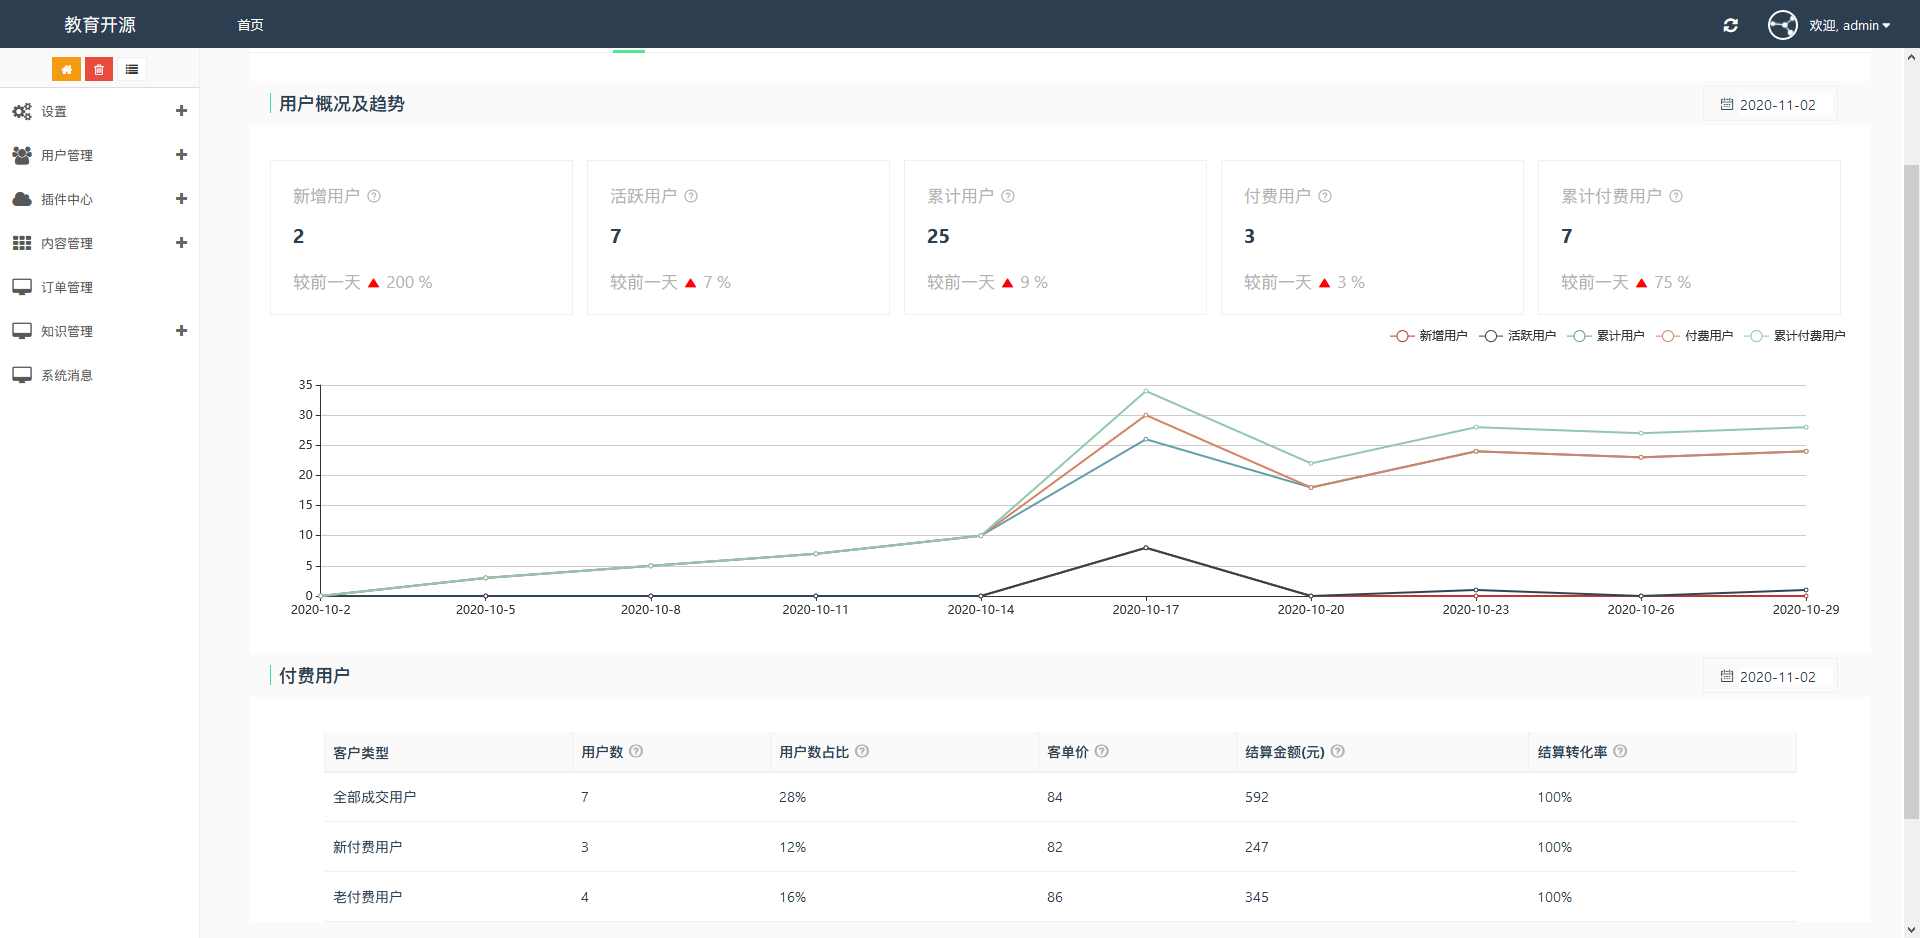
Task: Click the 教育开源 site title
Action: pyautogui.click(x=100, y=25)
